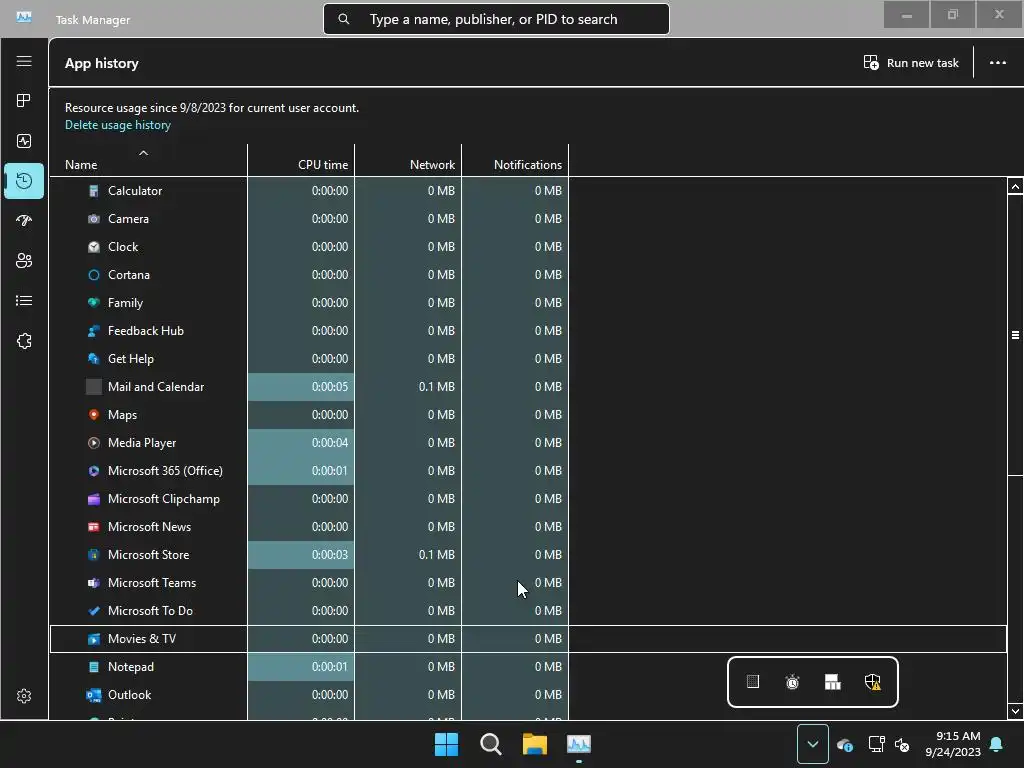
Task: Open Services page from sidebar
Action: tap(24, 341)
